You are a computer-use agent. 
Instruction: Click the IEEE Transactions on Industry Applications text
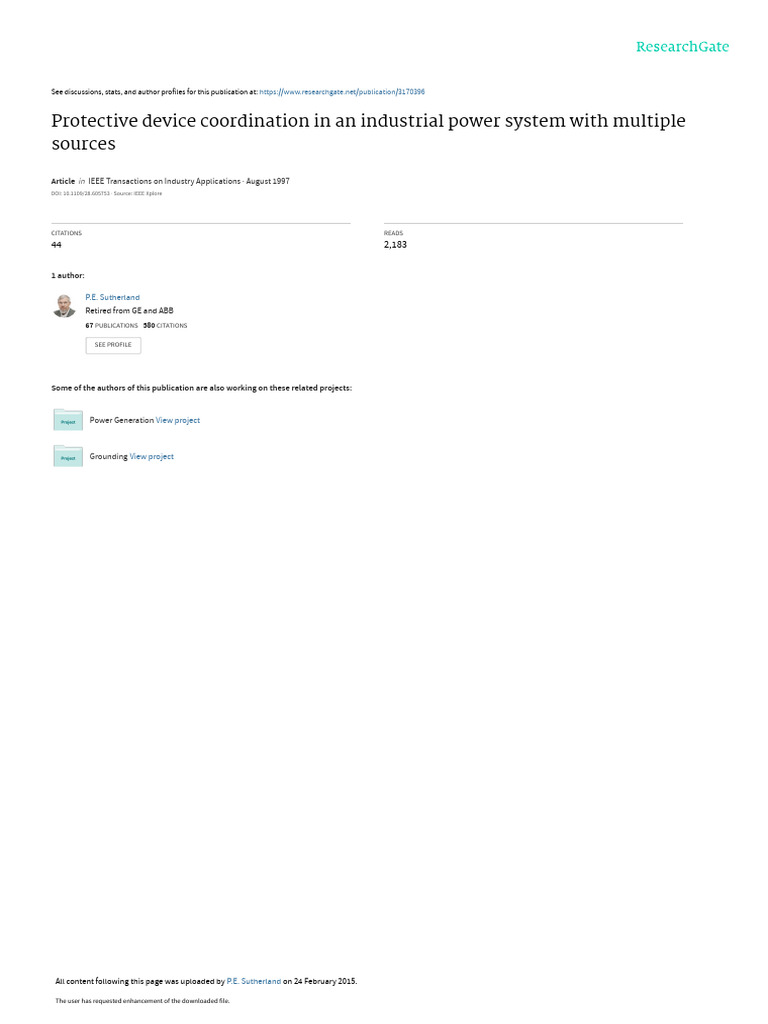point(164,182)
